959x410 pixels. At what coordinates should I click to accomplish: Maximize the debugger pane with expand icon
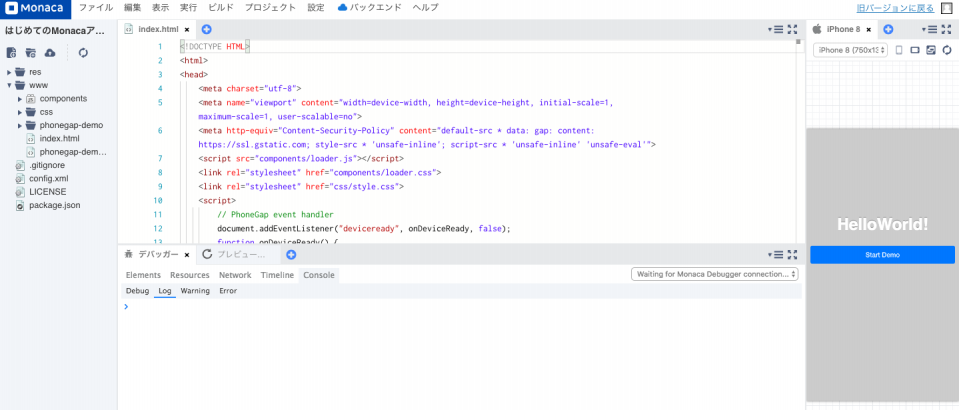(x=793, y=255)
